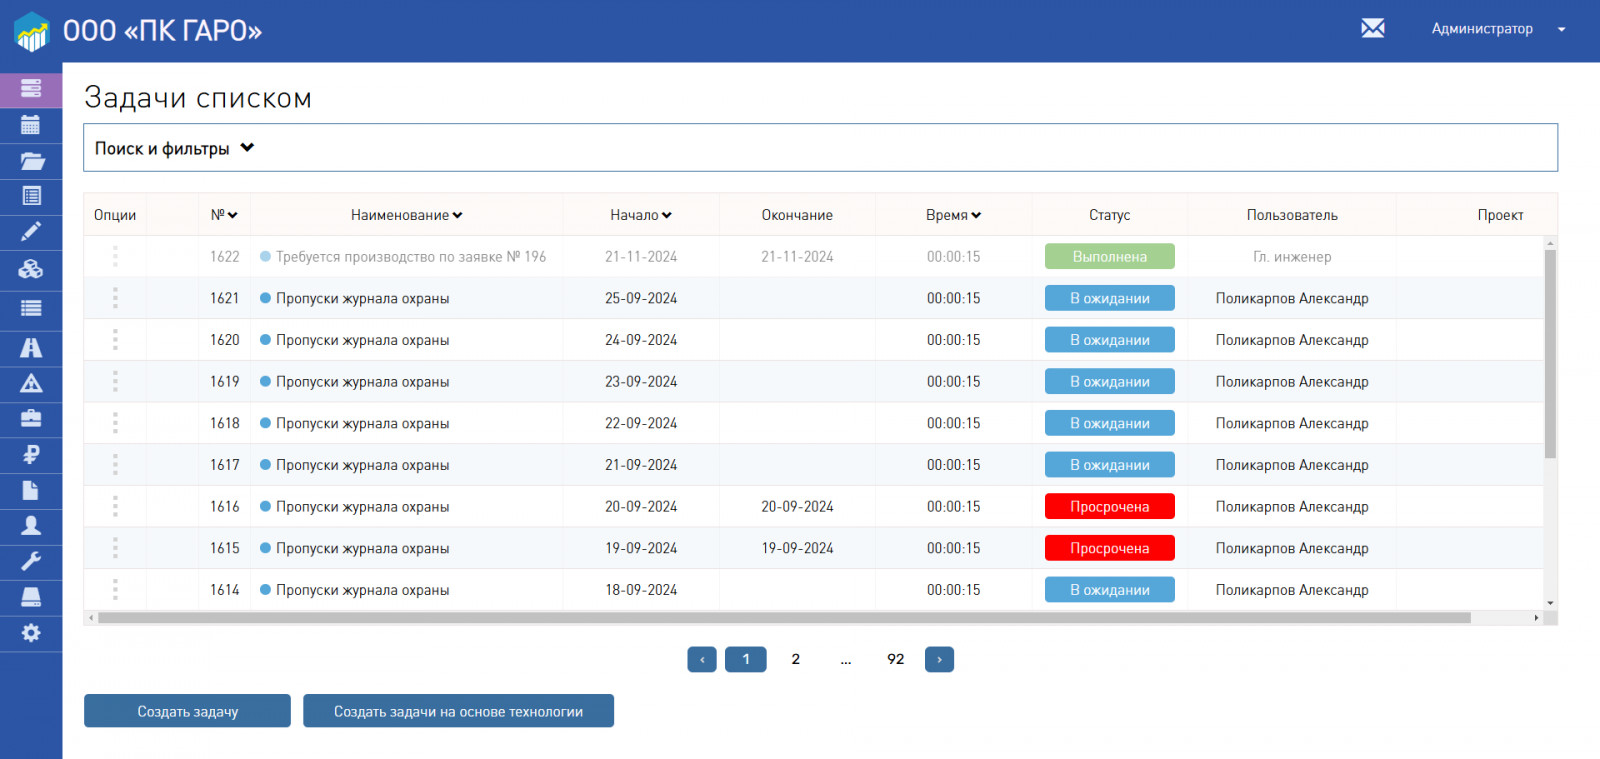Click the Создать задачу button
Screen dimensions: 1600x759
point(187,711)
